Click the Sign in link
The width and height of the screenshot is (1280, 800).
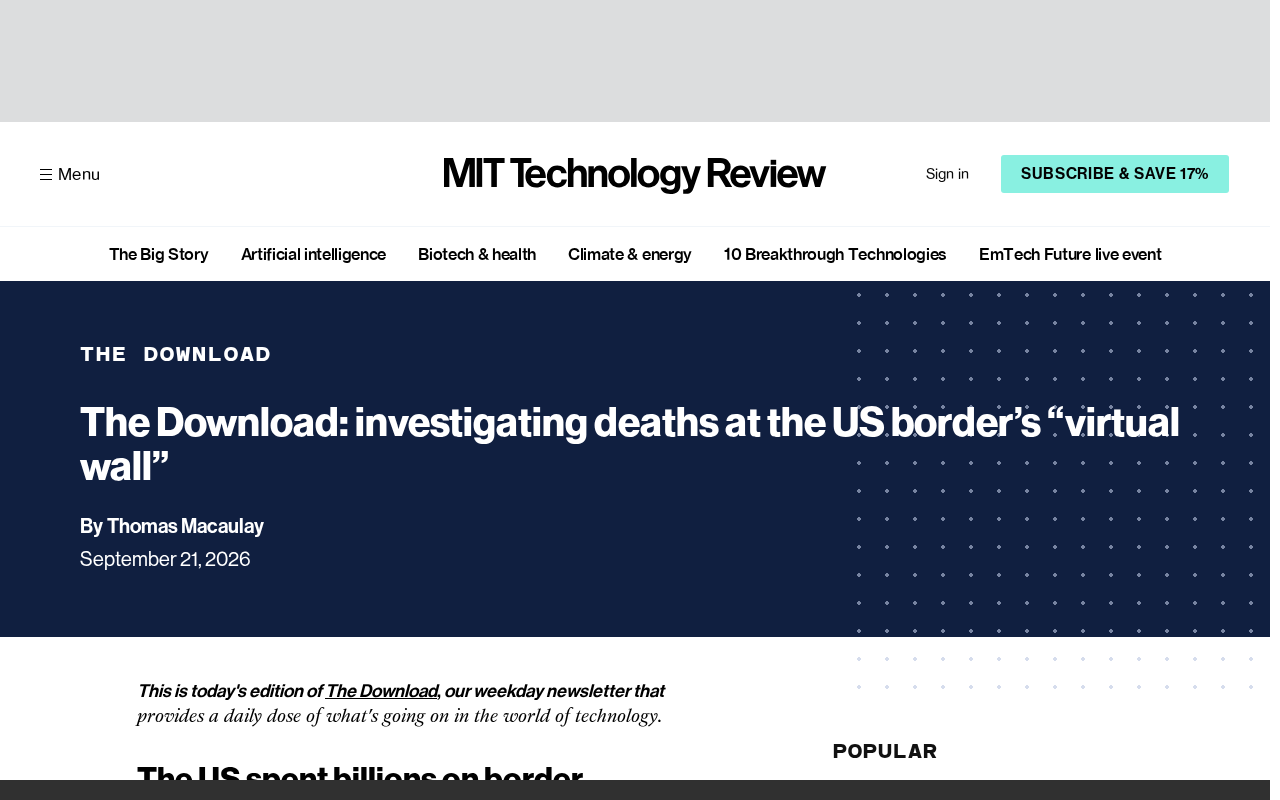(x=947, y=174)
